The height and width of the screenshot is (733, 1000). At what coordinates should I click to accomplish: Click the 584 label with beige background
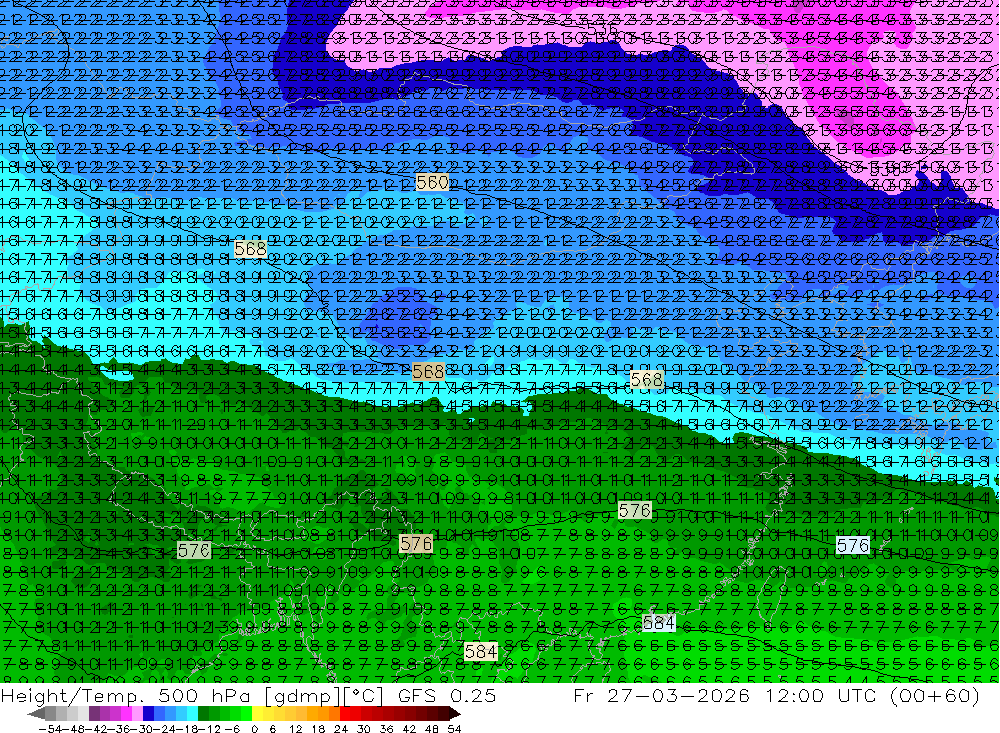[x=481, y=651]
